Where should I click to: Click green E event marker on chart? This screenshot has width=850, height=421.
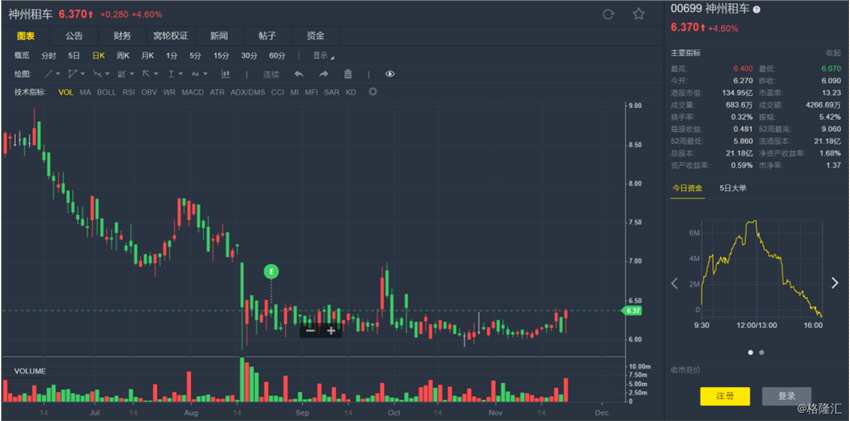[x=271, y=271]
